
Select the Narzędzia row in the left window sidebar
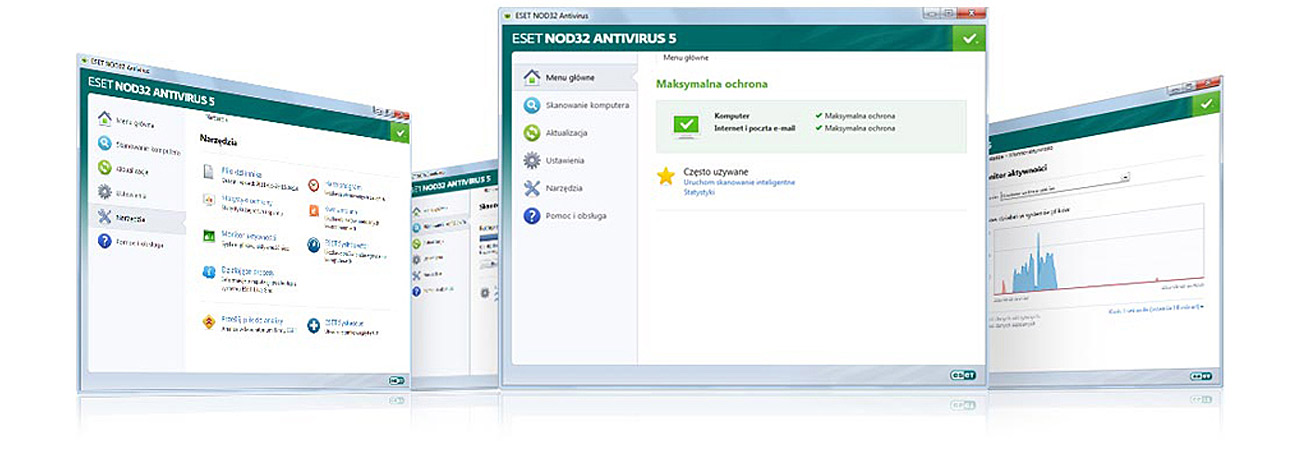pos(138,217)
